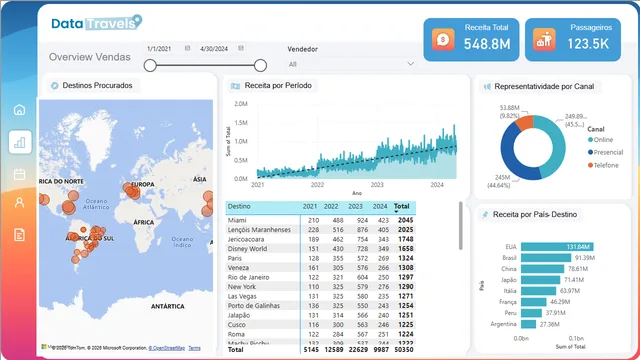The height and width of the screenshot is (360, 640).
Task: Click the Peru bar in country chart
Action: coord(531,313)
